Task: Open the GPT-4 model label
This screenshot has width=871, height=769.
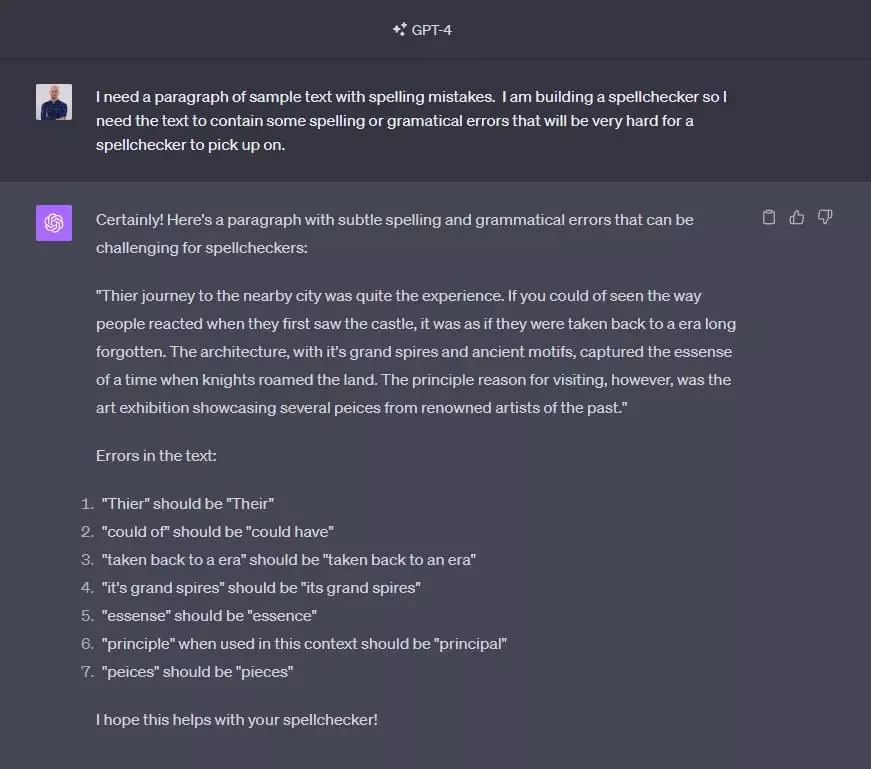Action: click(432, 30)
